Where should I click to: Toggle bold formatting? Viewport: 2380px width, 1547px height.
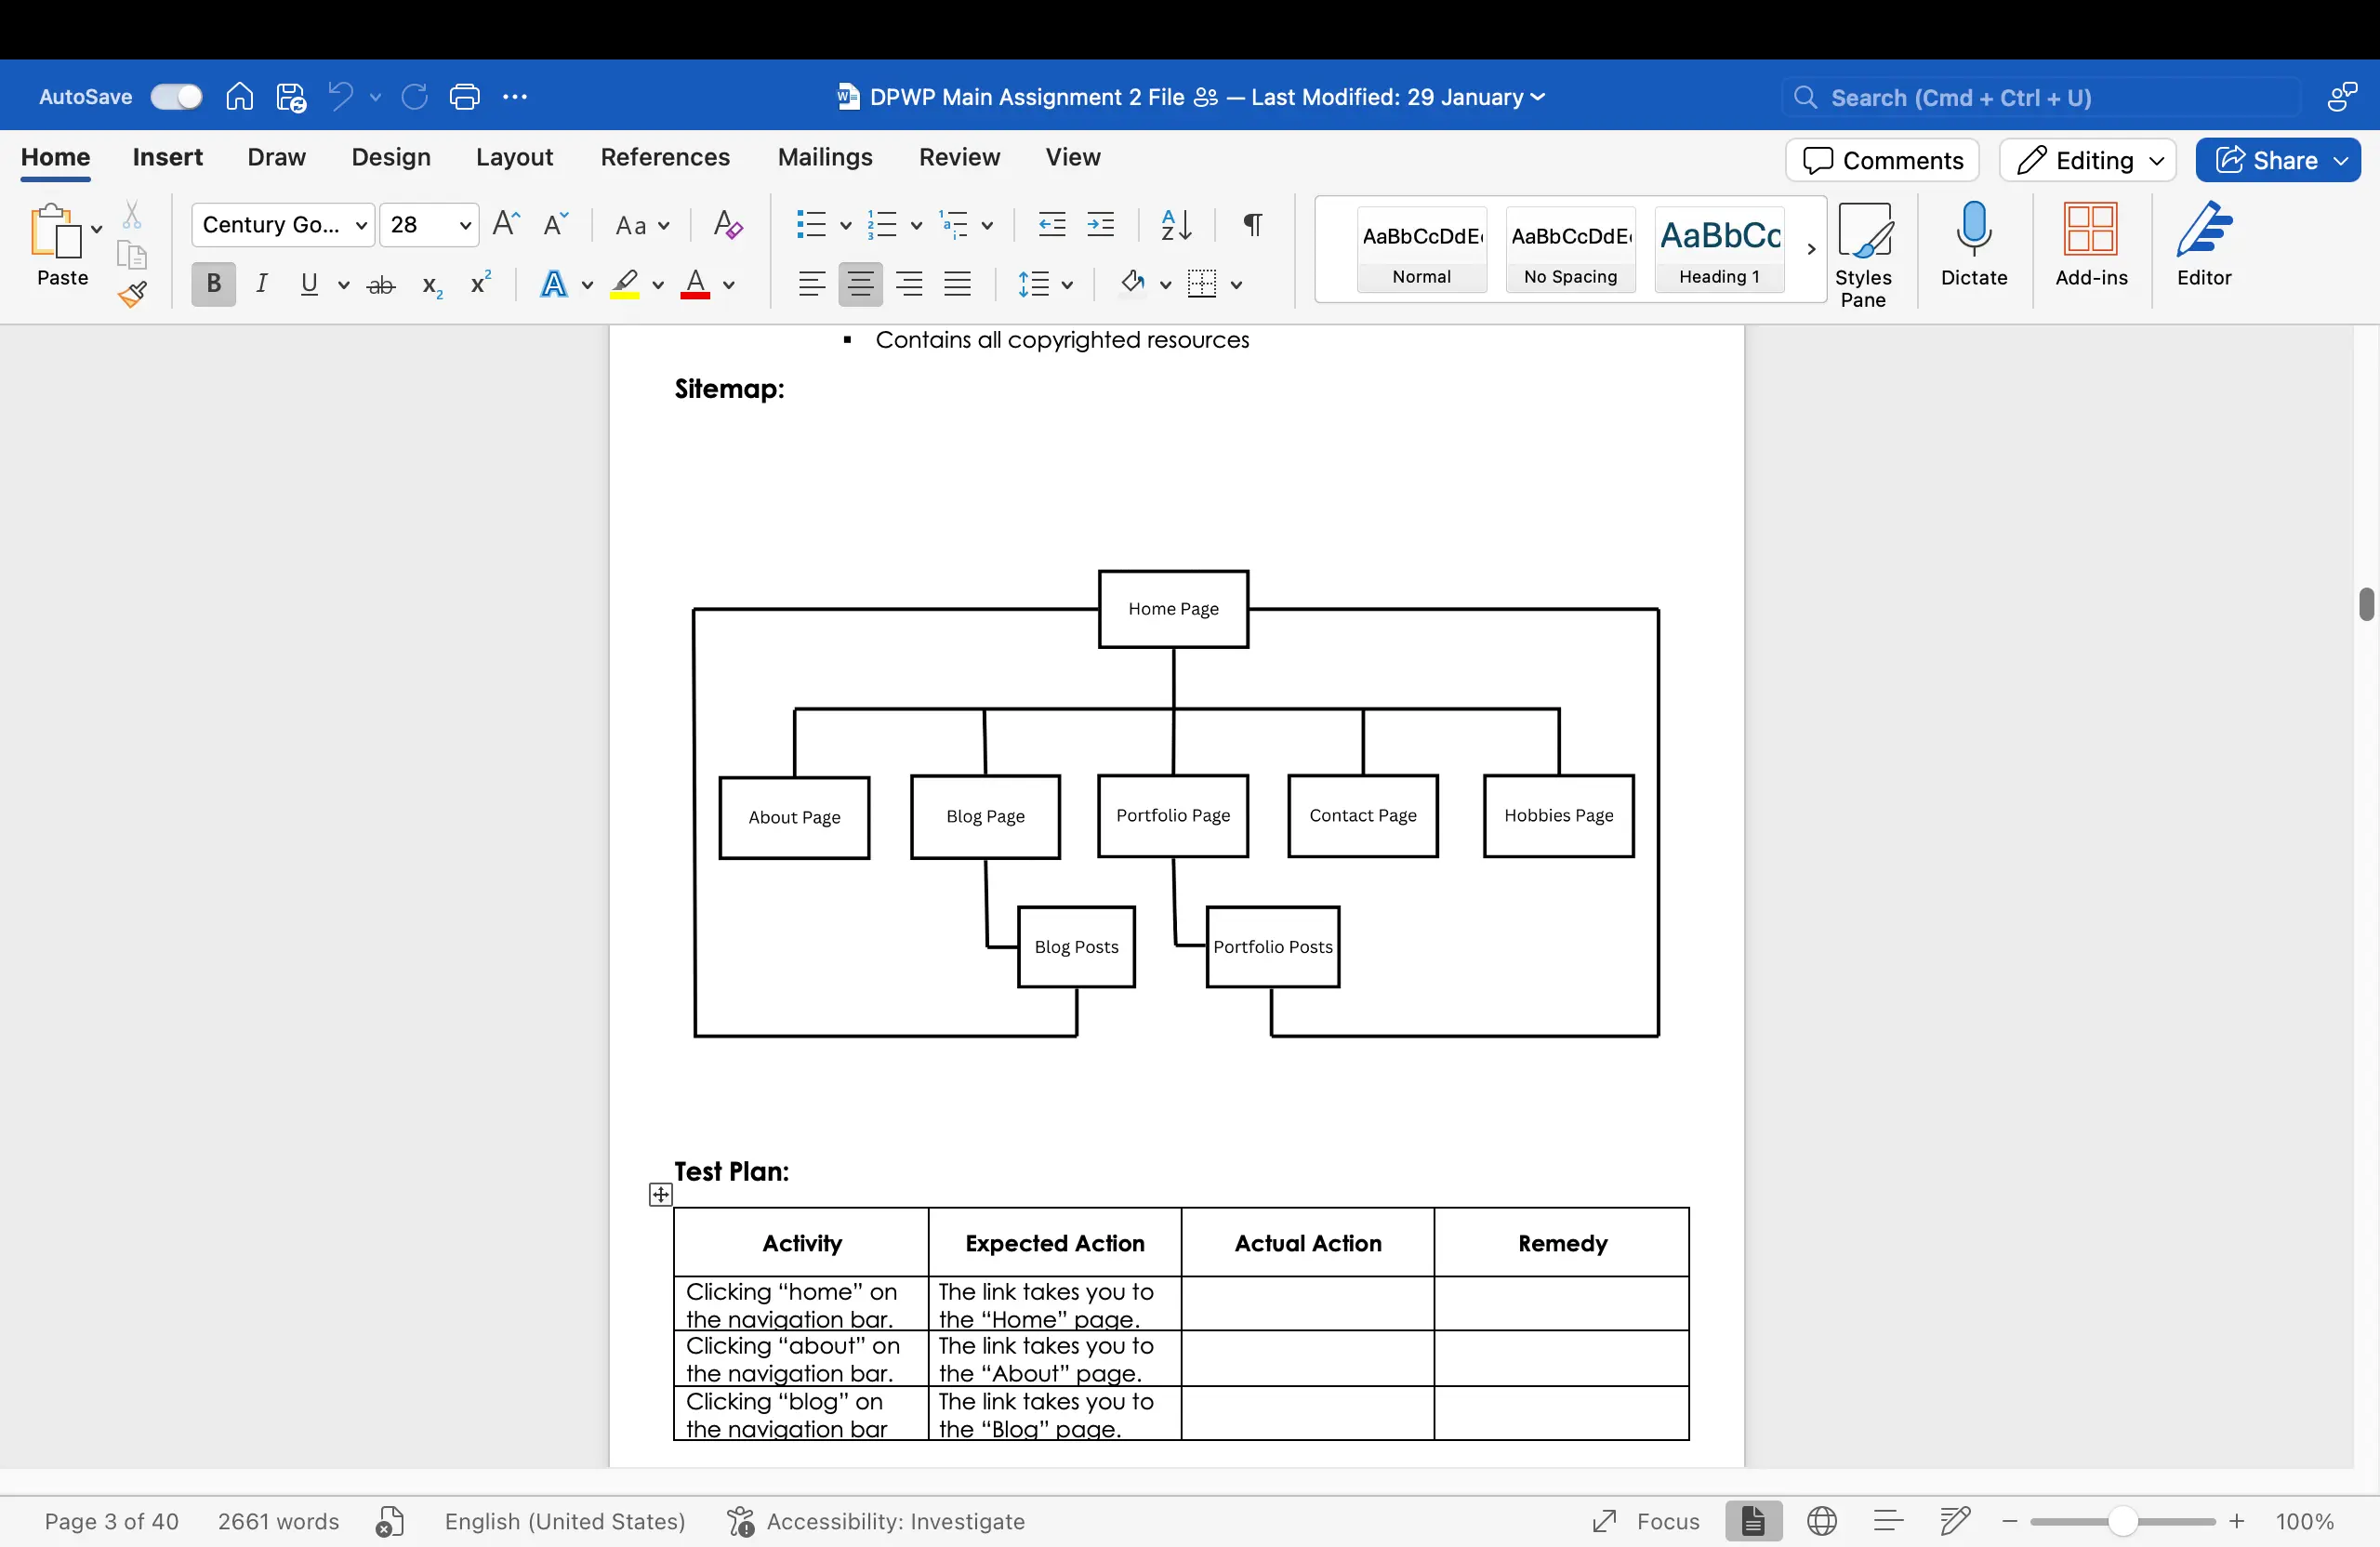coord(213,284)
